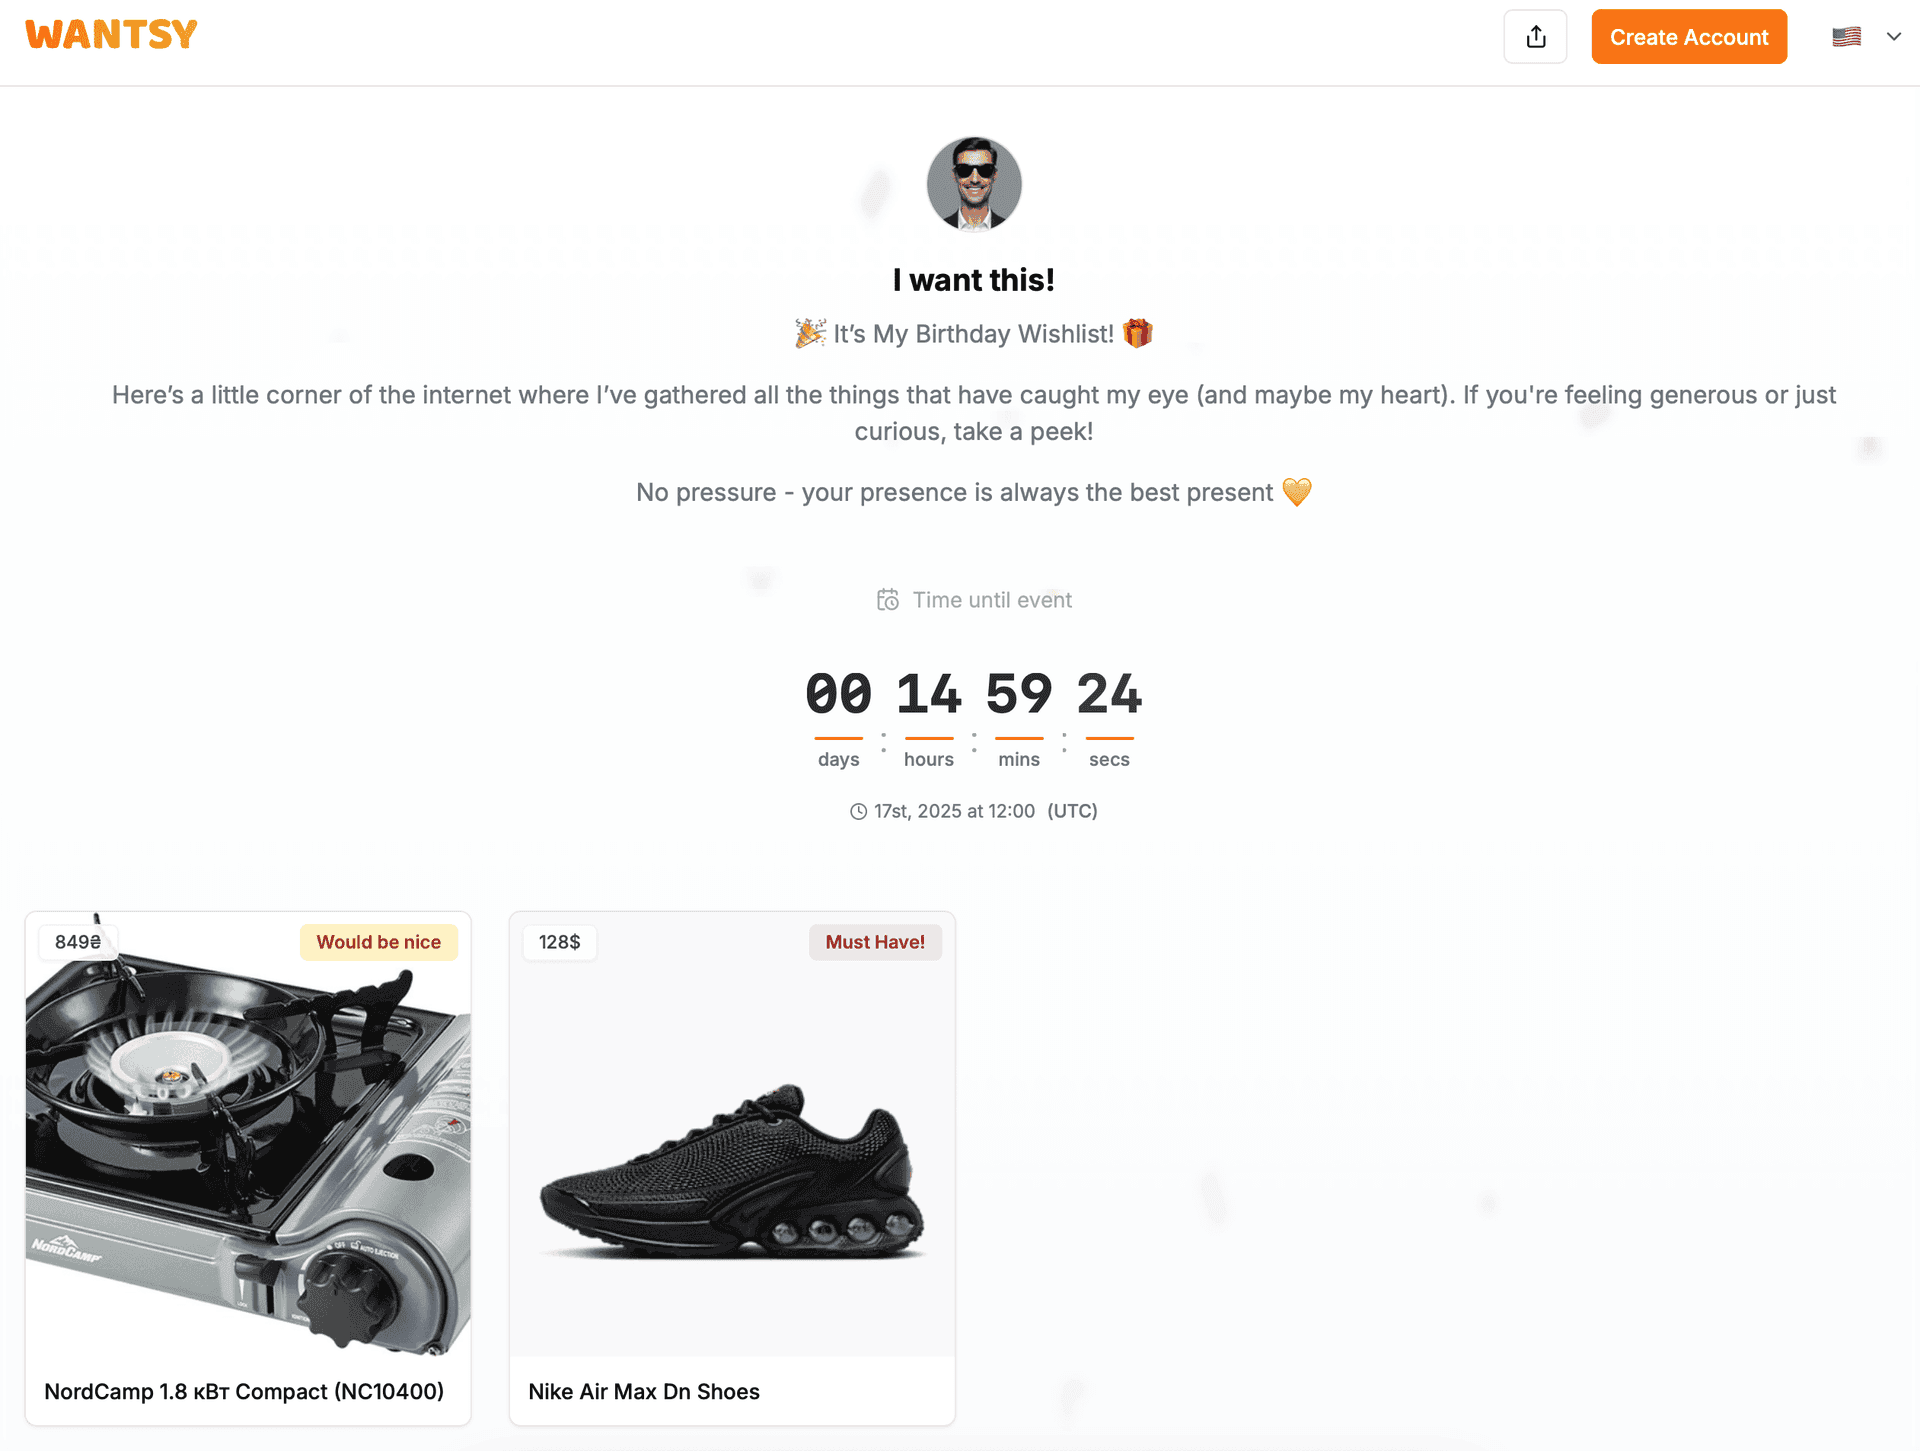Click the calendar icon beside Time until event

click(x=888, y=600)
